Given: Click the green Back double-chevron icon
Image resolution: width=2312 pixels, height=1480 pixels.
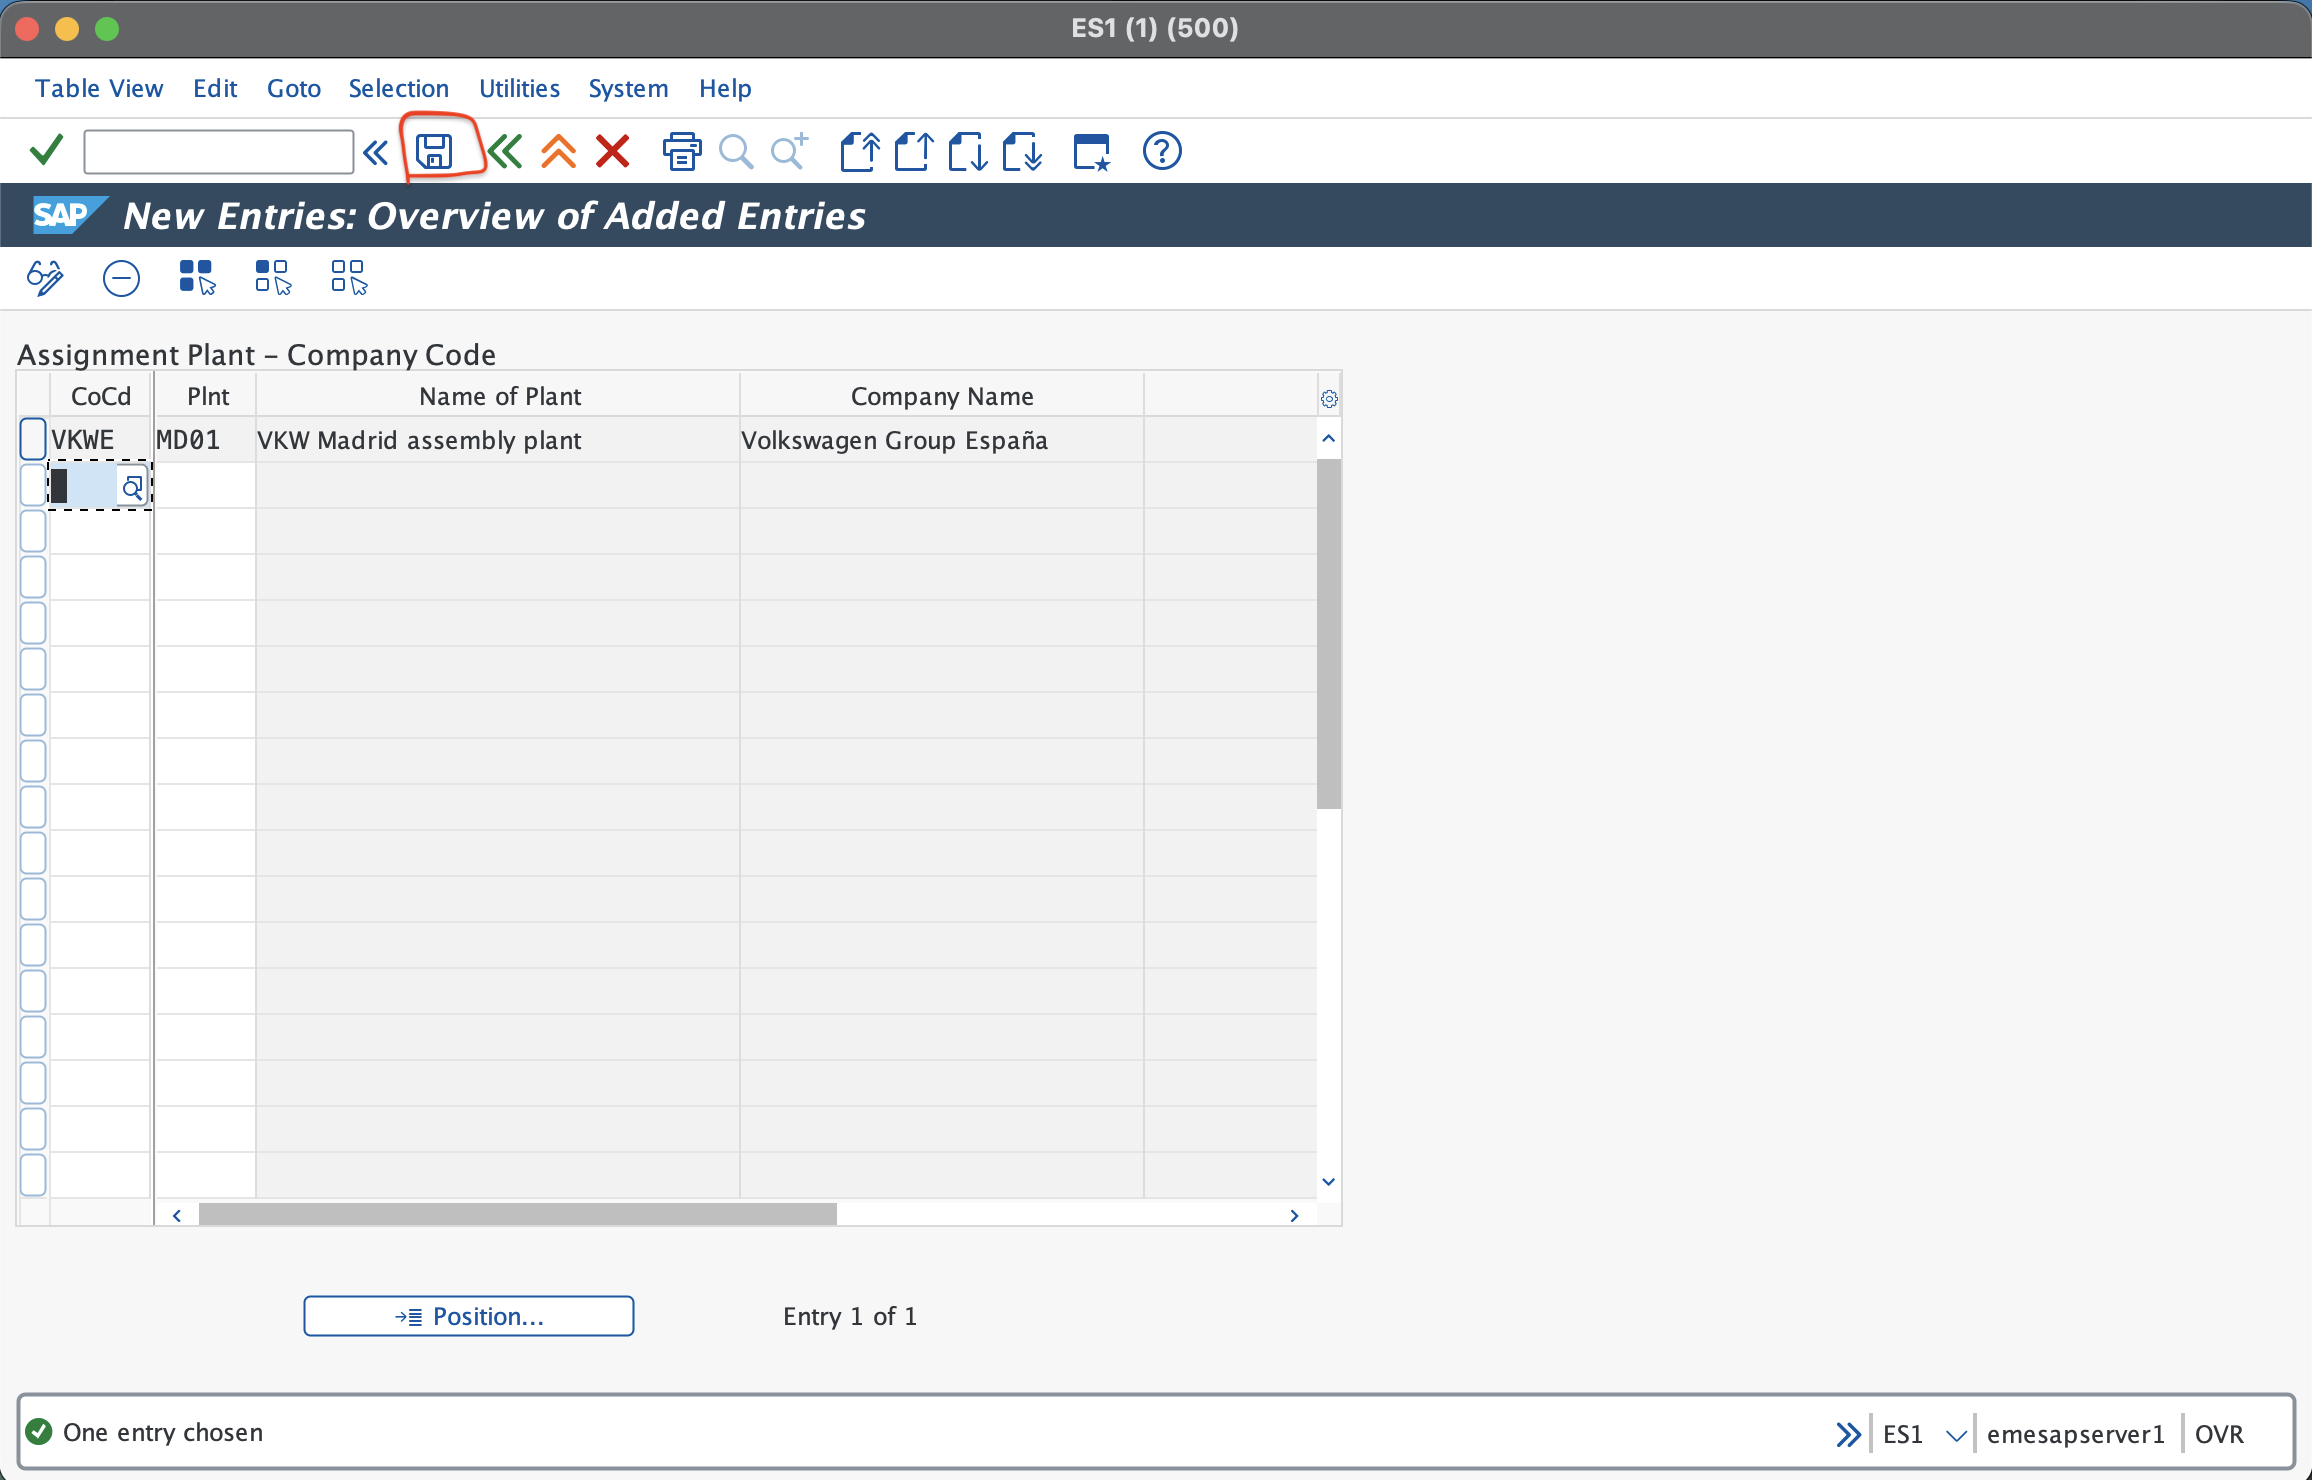Looking at the screenshot, I should click(x=505, y=151).
